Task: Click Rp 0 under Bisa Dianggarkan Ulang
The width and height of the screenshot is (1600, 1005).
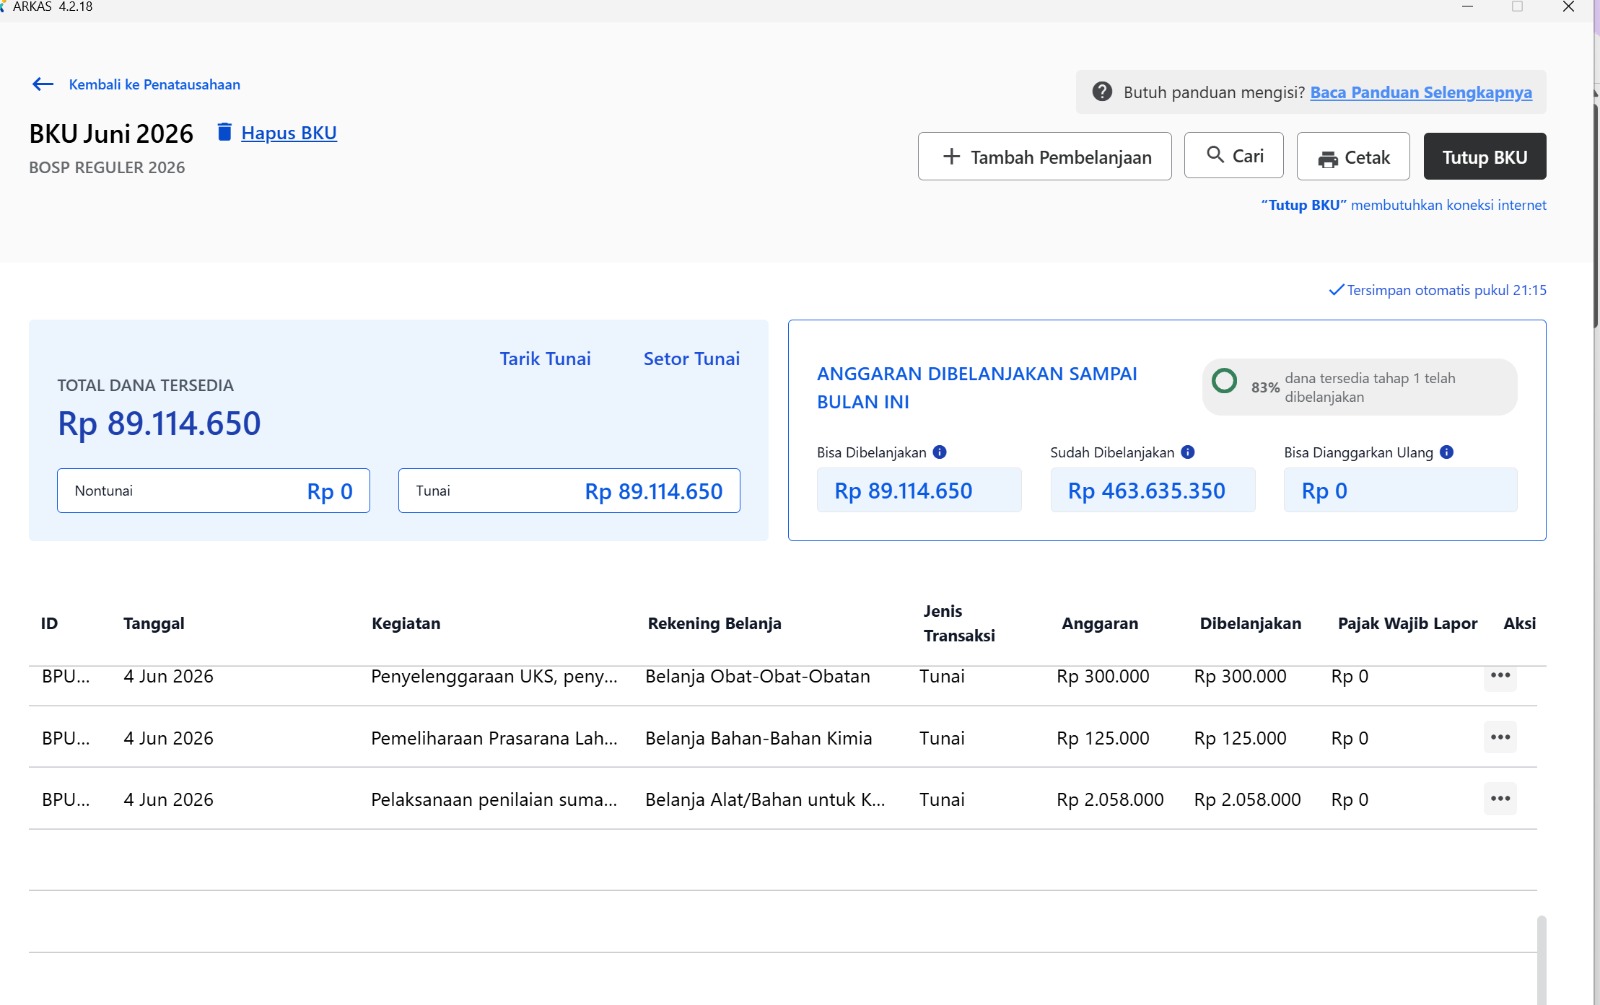Action: [1324, 491]
